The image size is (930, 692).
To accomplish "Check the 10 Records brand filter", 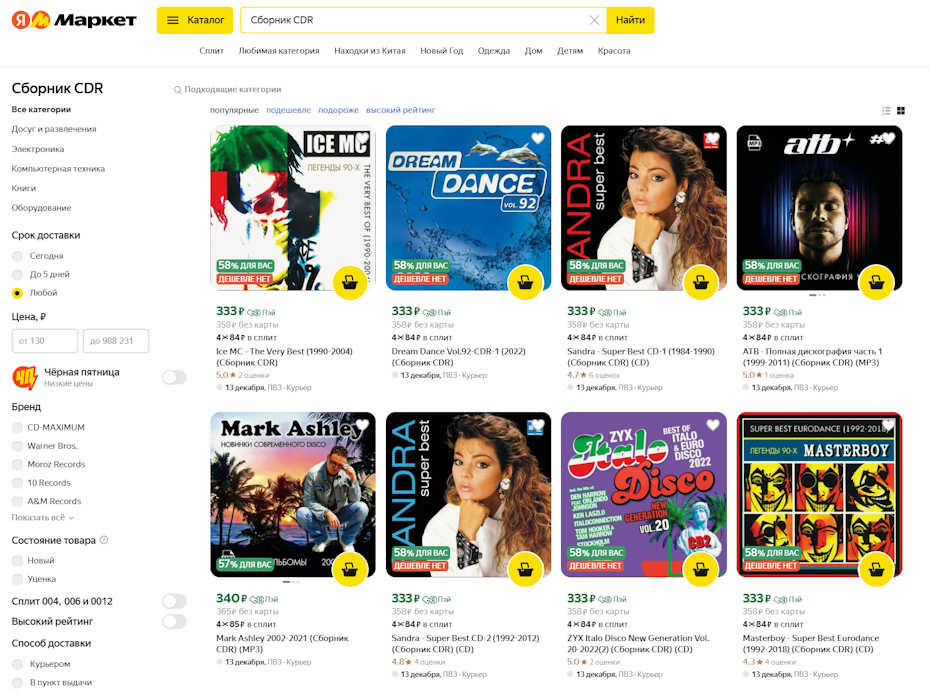I will pyautogui.click(x=17, y=483).
